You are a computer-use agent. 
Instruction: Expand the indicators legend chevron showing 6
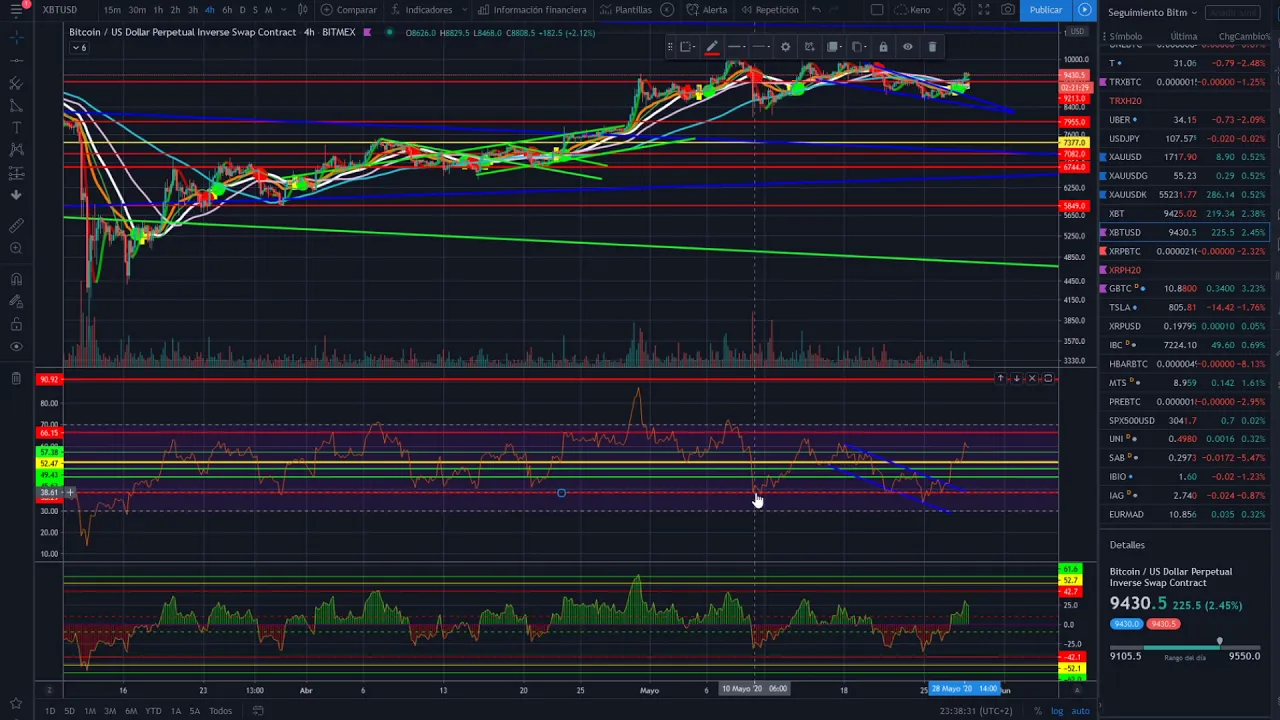78,47
